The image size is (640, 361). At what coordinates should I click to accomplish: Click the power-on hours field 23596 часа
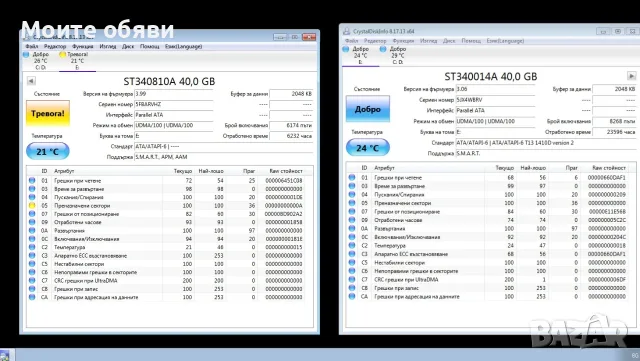pyautogui.click(x=614, y=132)
